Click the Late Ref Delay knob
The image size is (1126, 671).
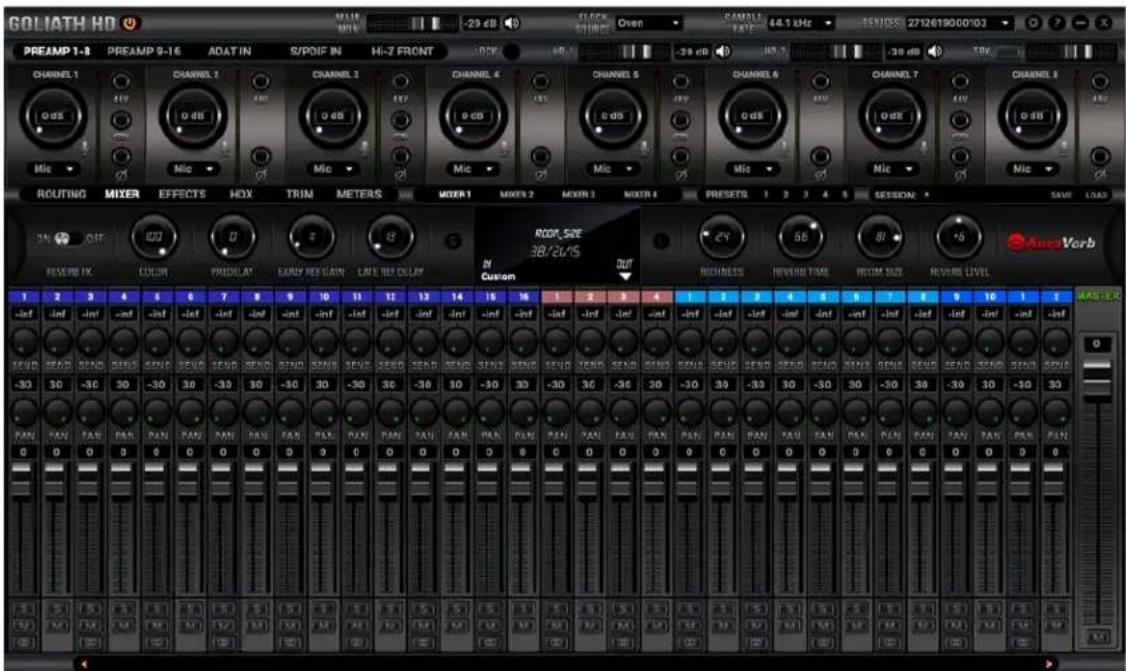click(390, 237)
